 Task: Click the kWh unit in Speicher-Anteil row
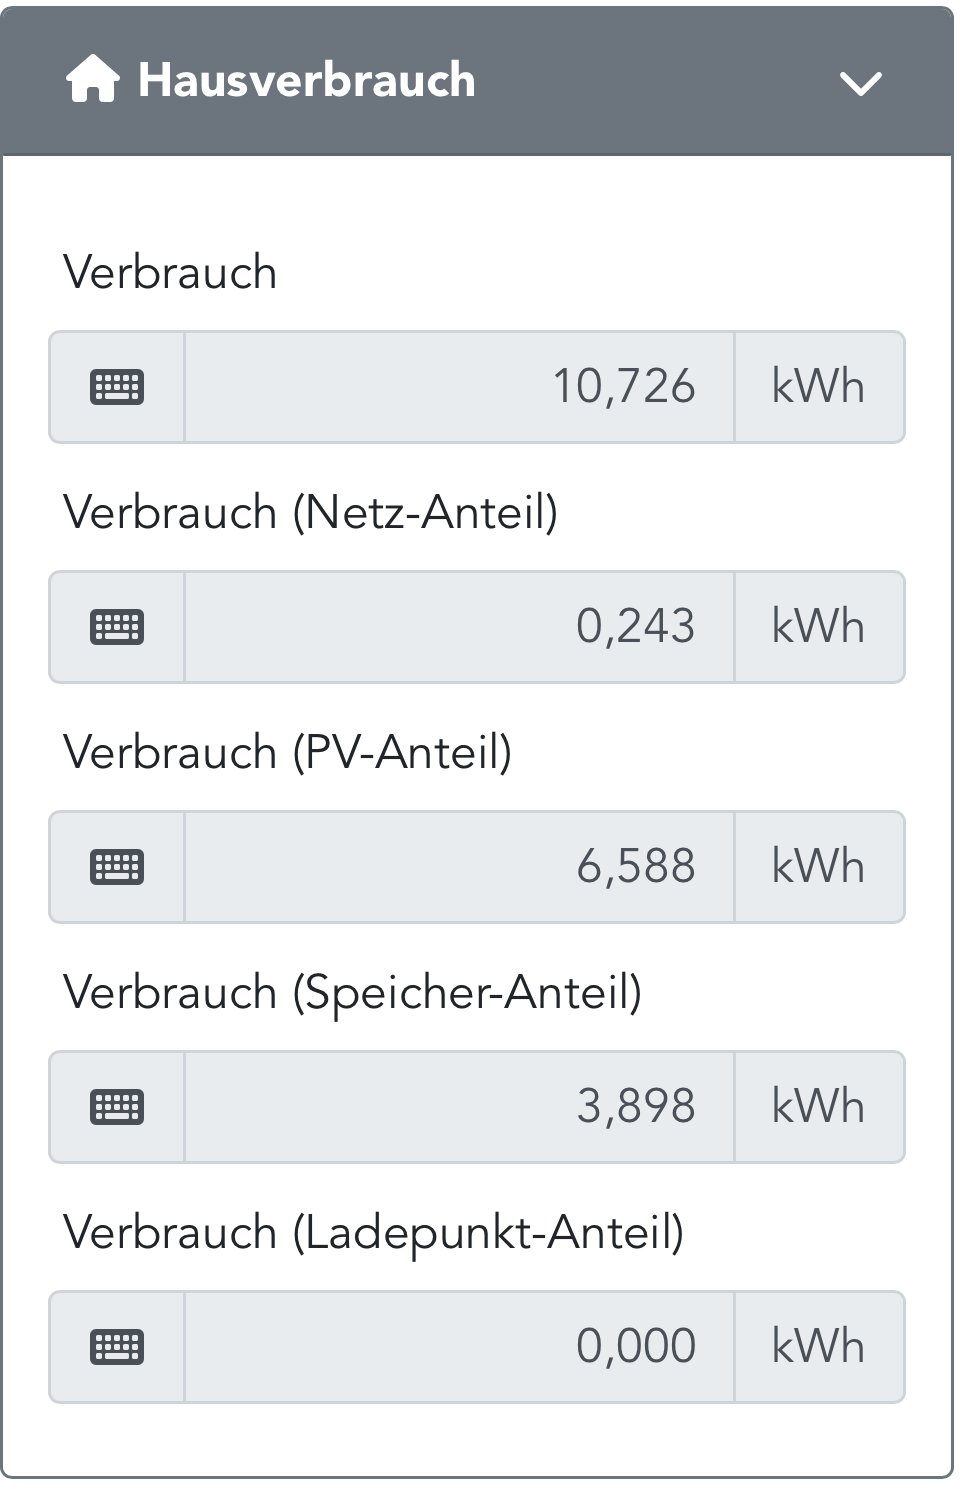click(x=819, y=1107)
